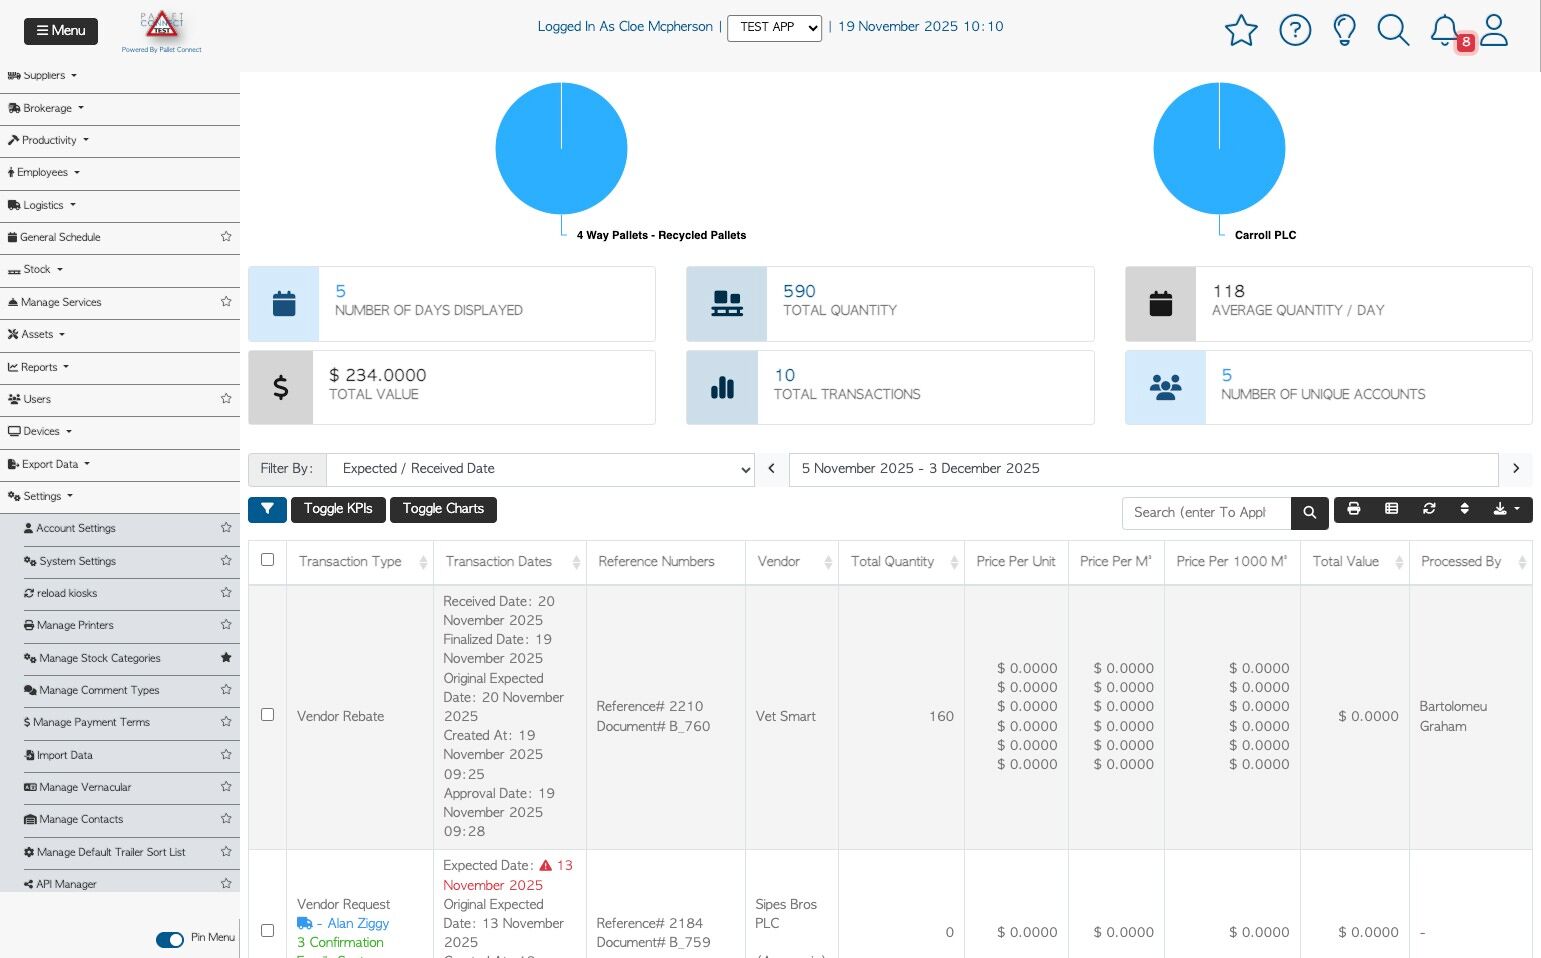Star the Manage Printers menu entry
Image resolution: width=1541 pixels, height=958 pixels.
226,625
